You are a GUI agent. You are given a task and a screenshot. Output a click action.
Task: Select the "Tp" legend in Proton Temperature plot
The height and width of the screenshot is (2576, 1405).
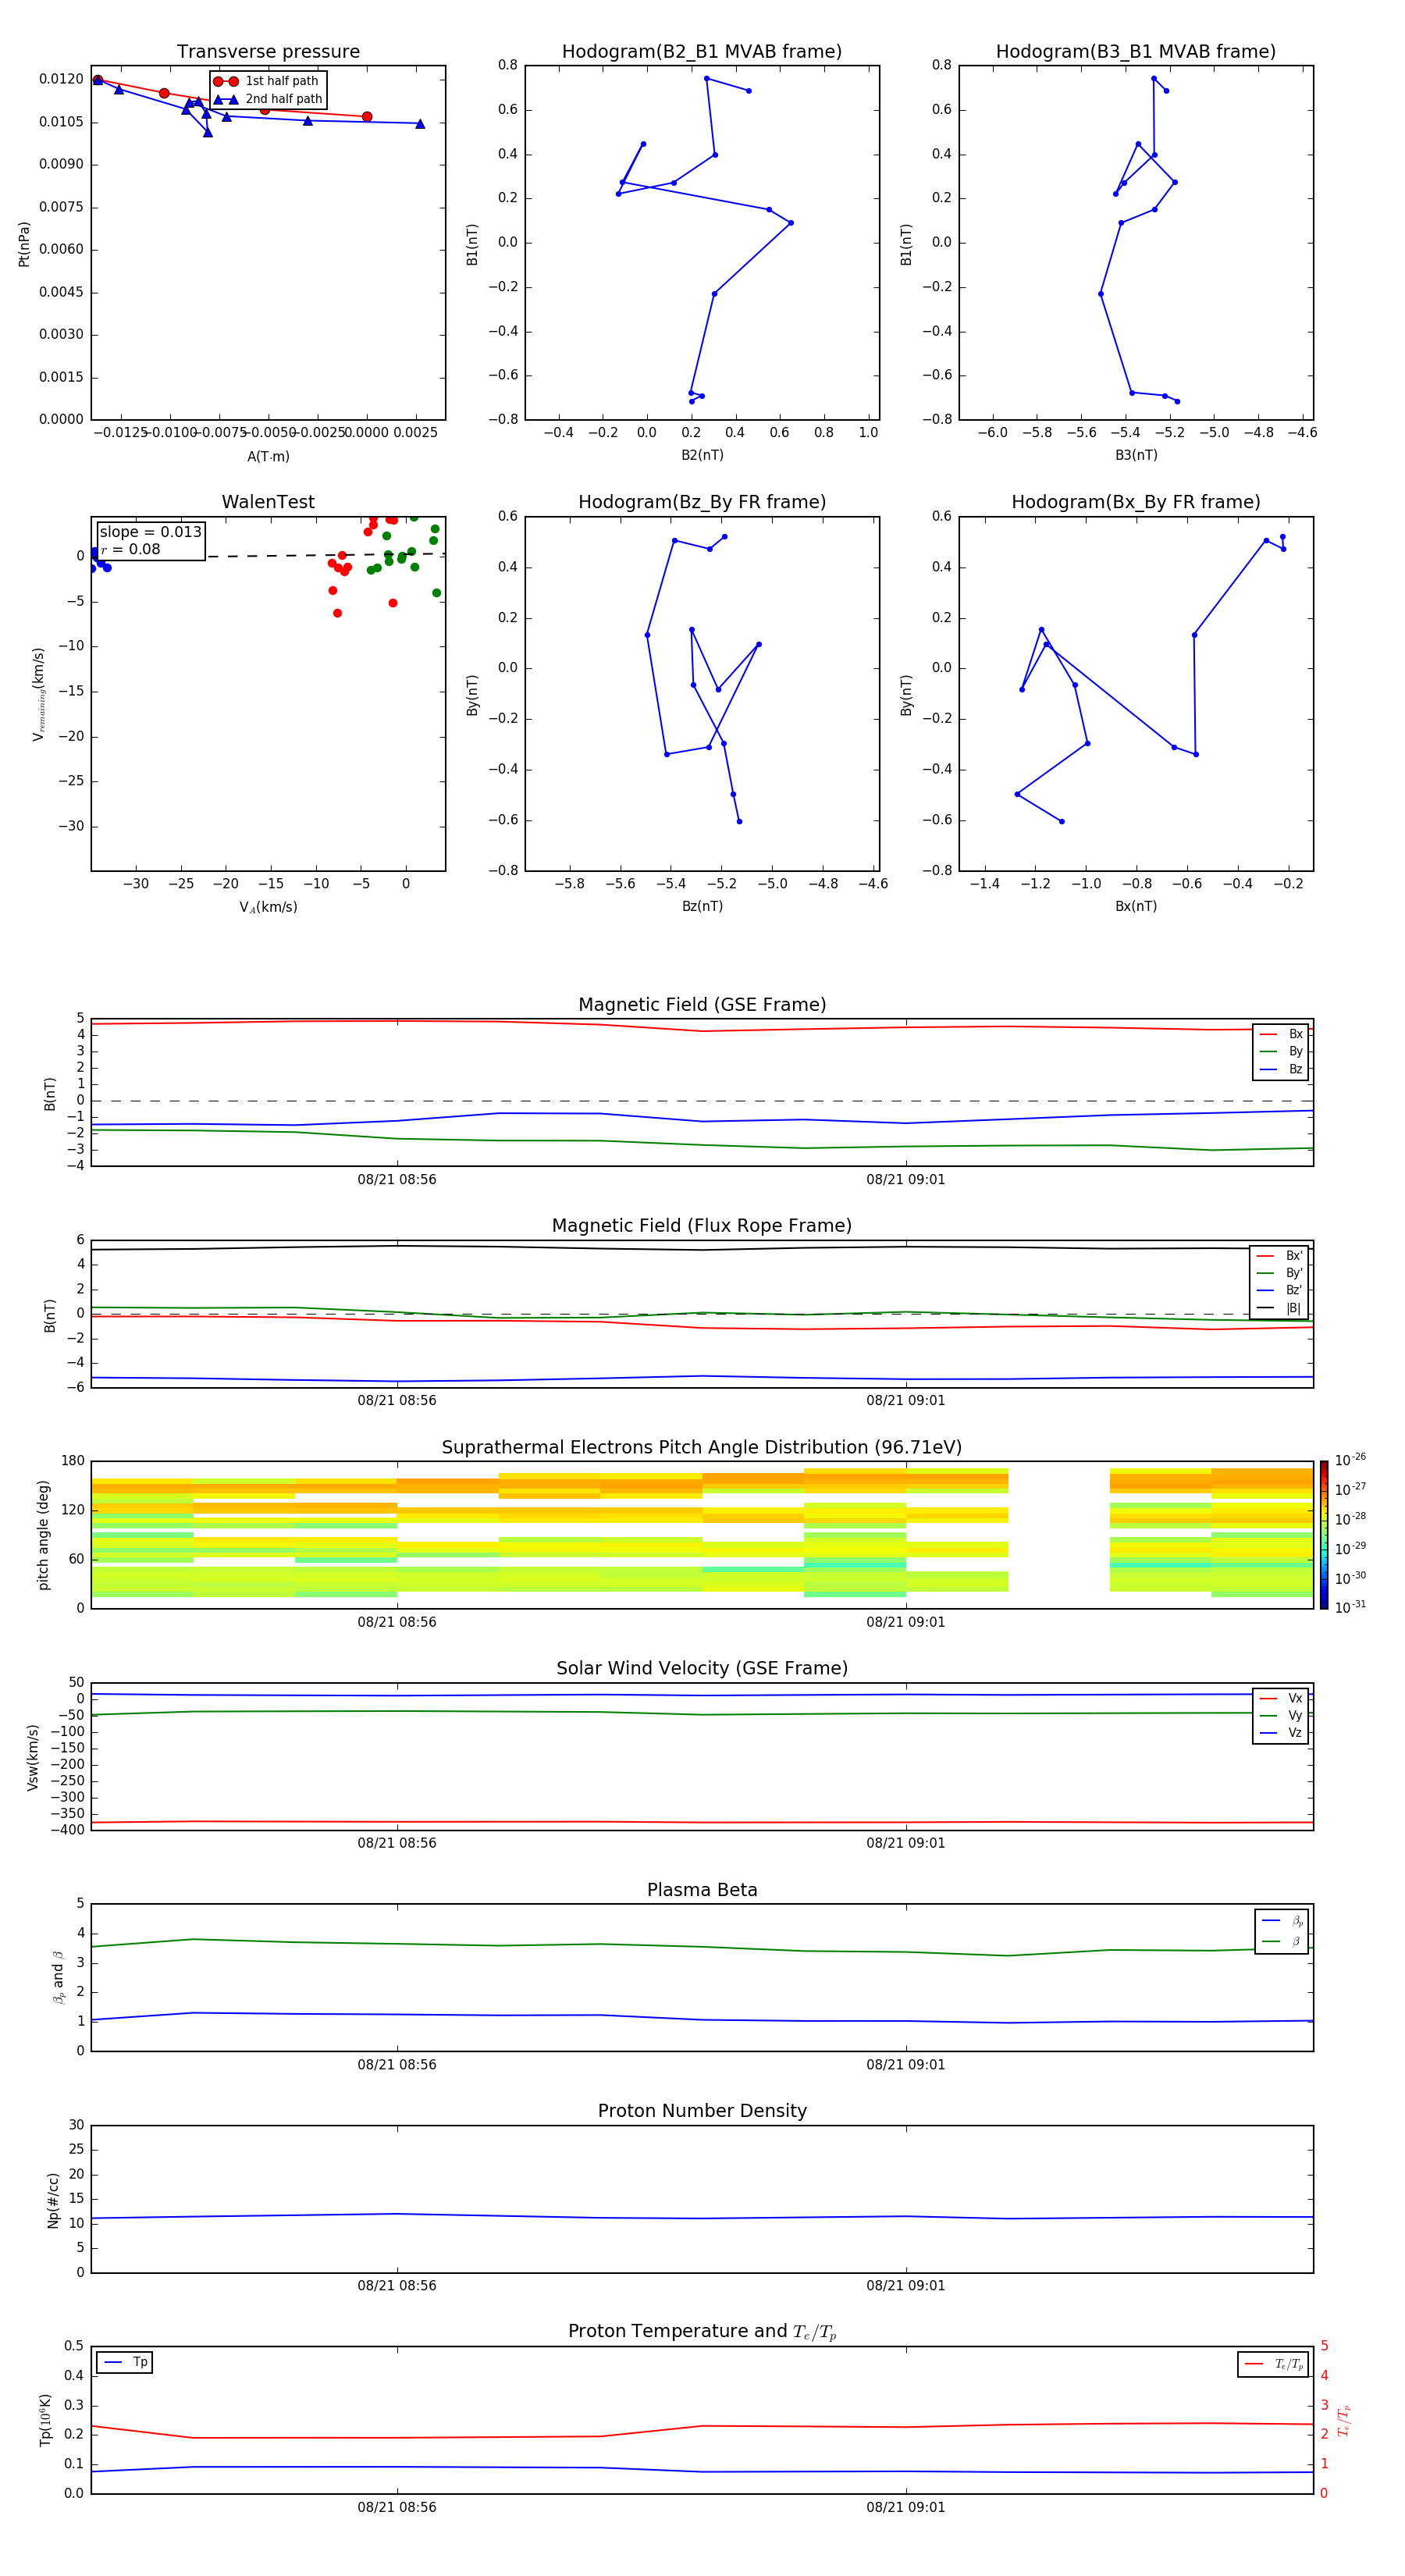(125, 2362)
